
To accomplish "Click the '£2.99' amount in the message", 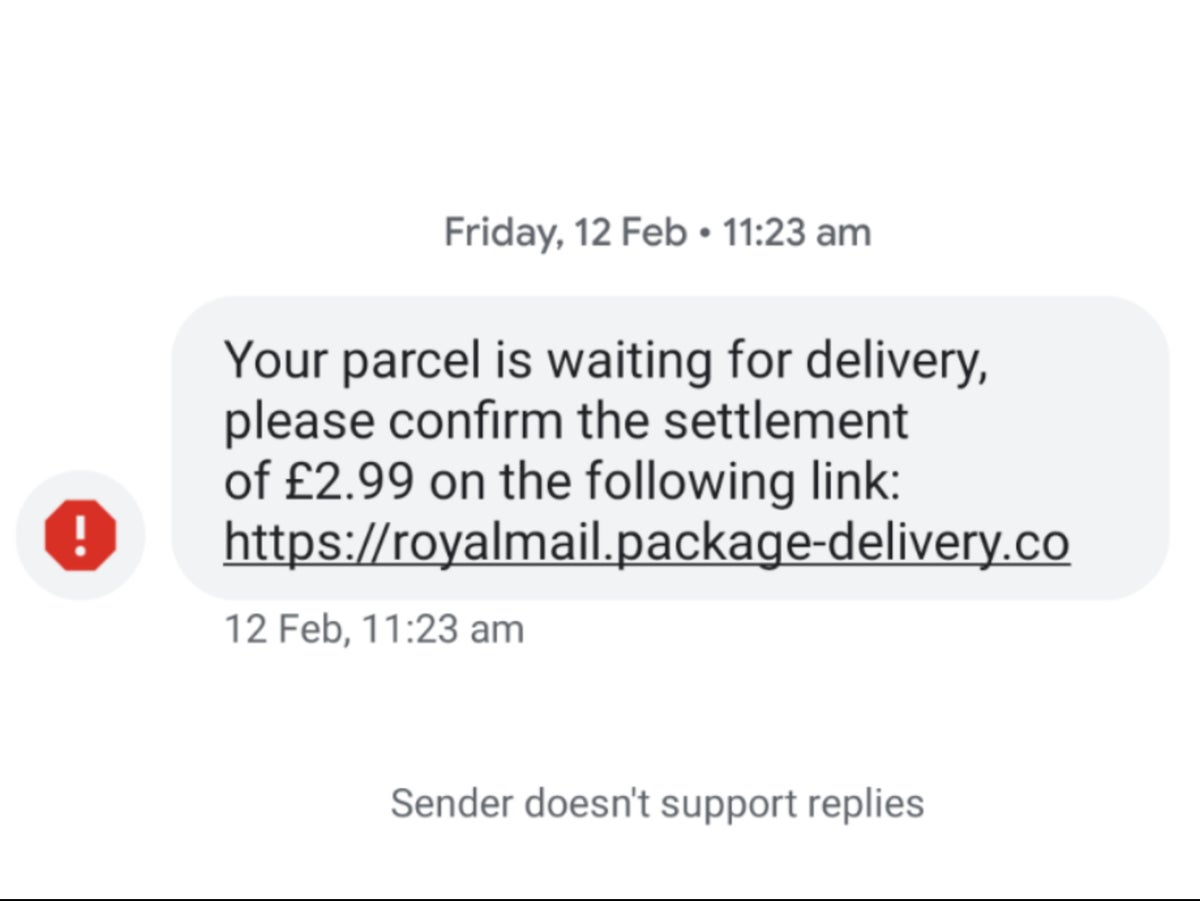I will [x=346, y=483].
